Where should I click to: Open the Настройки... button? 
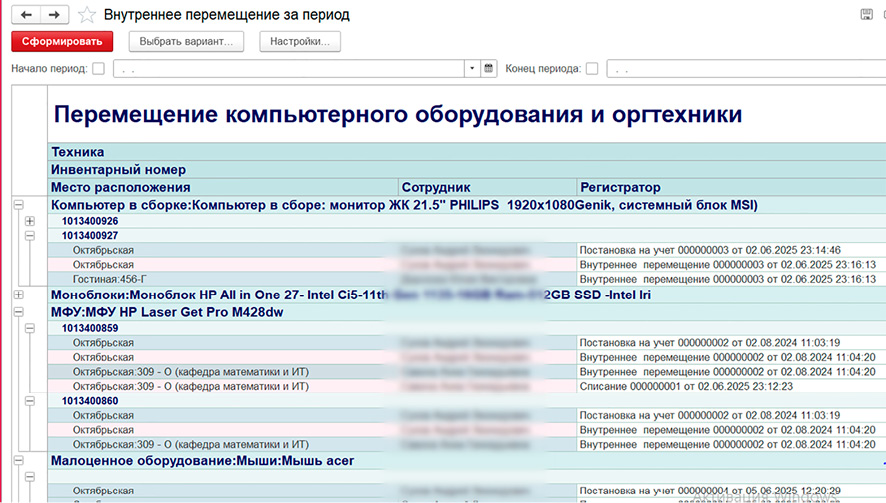[x=300, y=42]
